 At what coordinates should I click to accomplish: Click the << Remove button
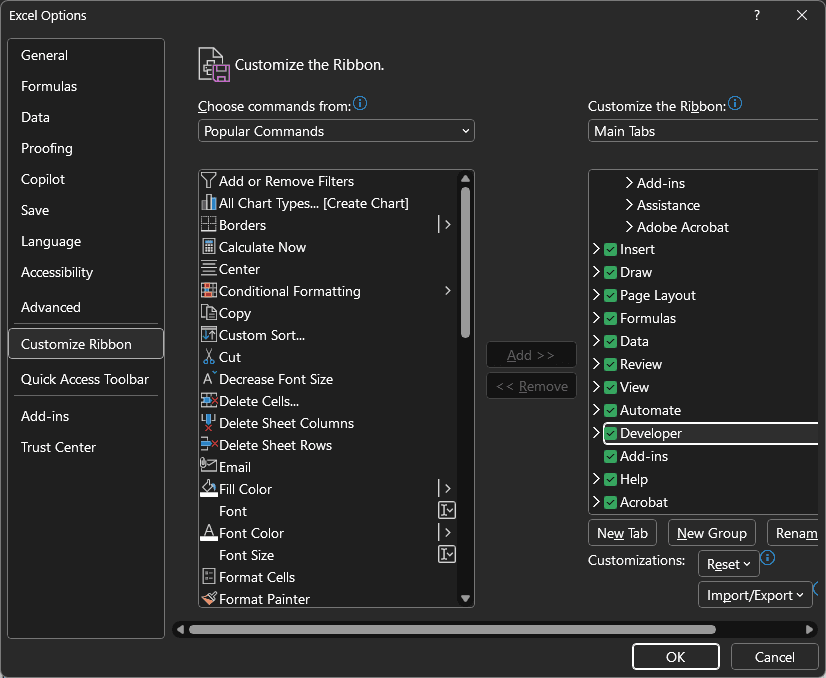tap(531, 386)
